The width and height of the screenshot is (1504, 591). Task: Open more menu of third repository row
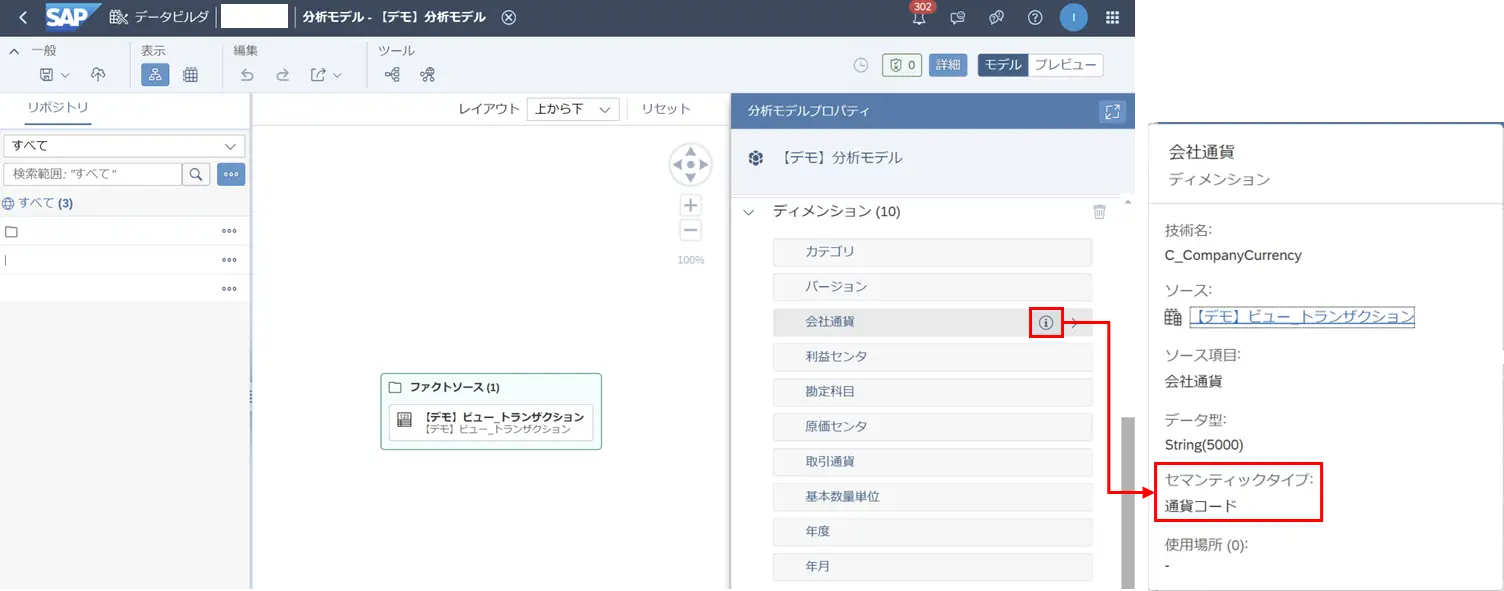[x=229, y=289]
